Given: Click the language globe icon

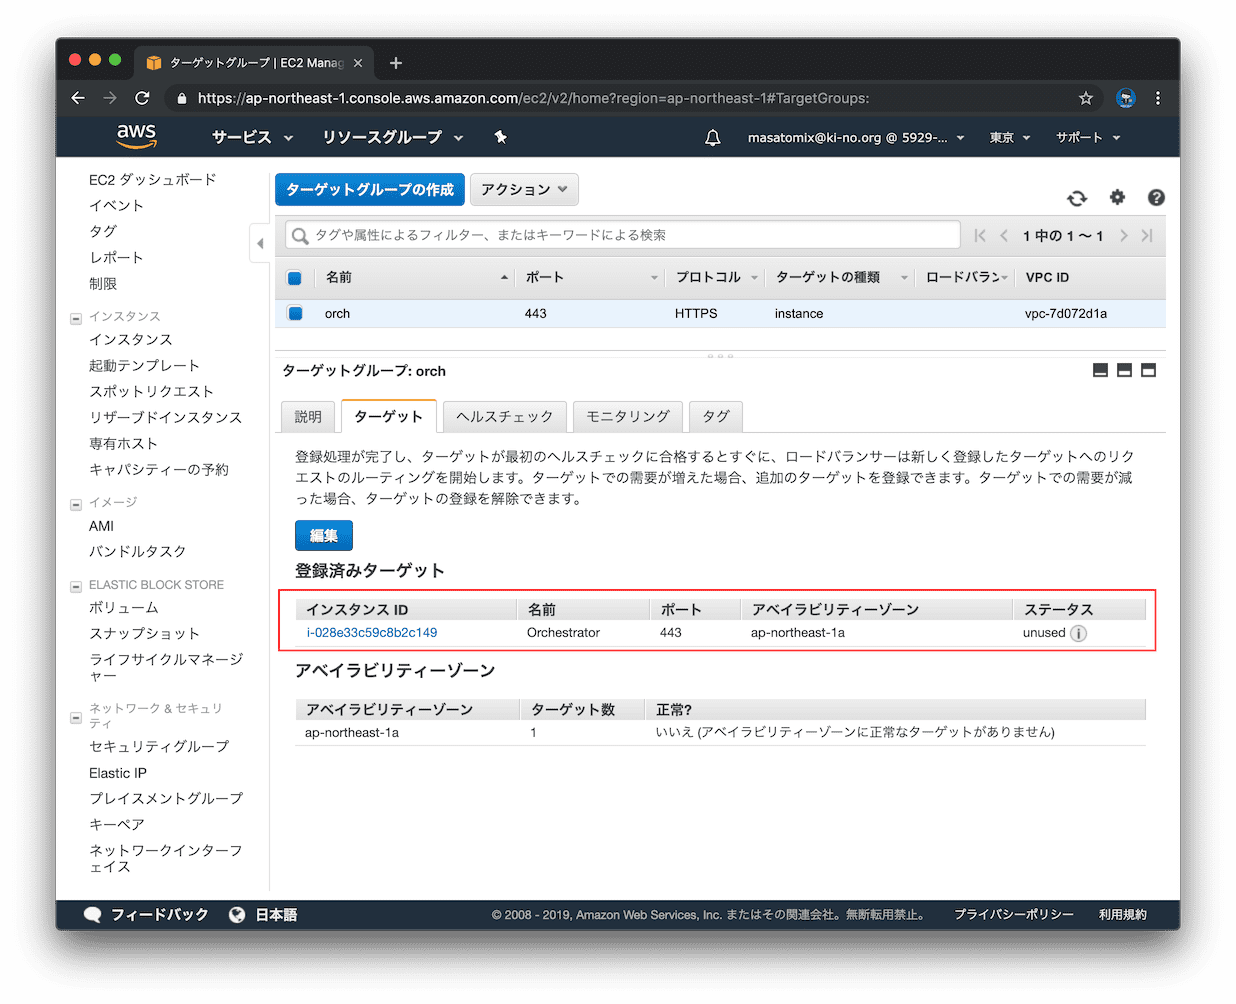Looking at the screenshot, I should [x=237, y=915].
